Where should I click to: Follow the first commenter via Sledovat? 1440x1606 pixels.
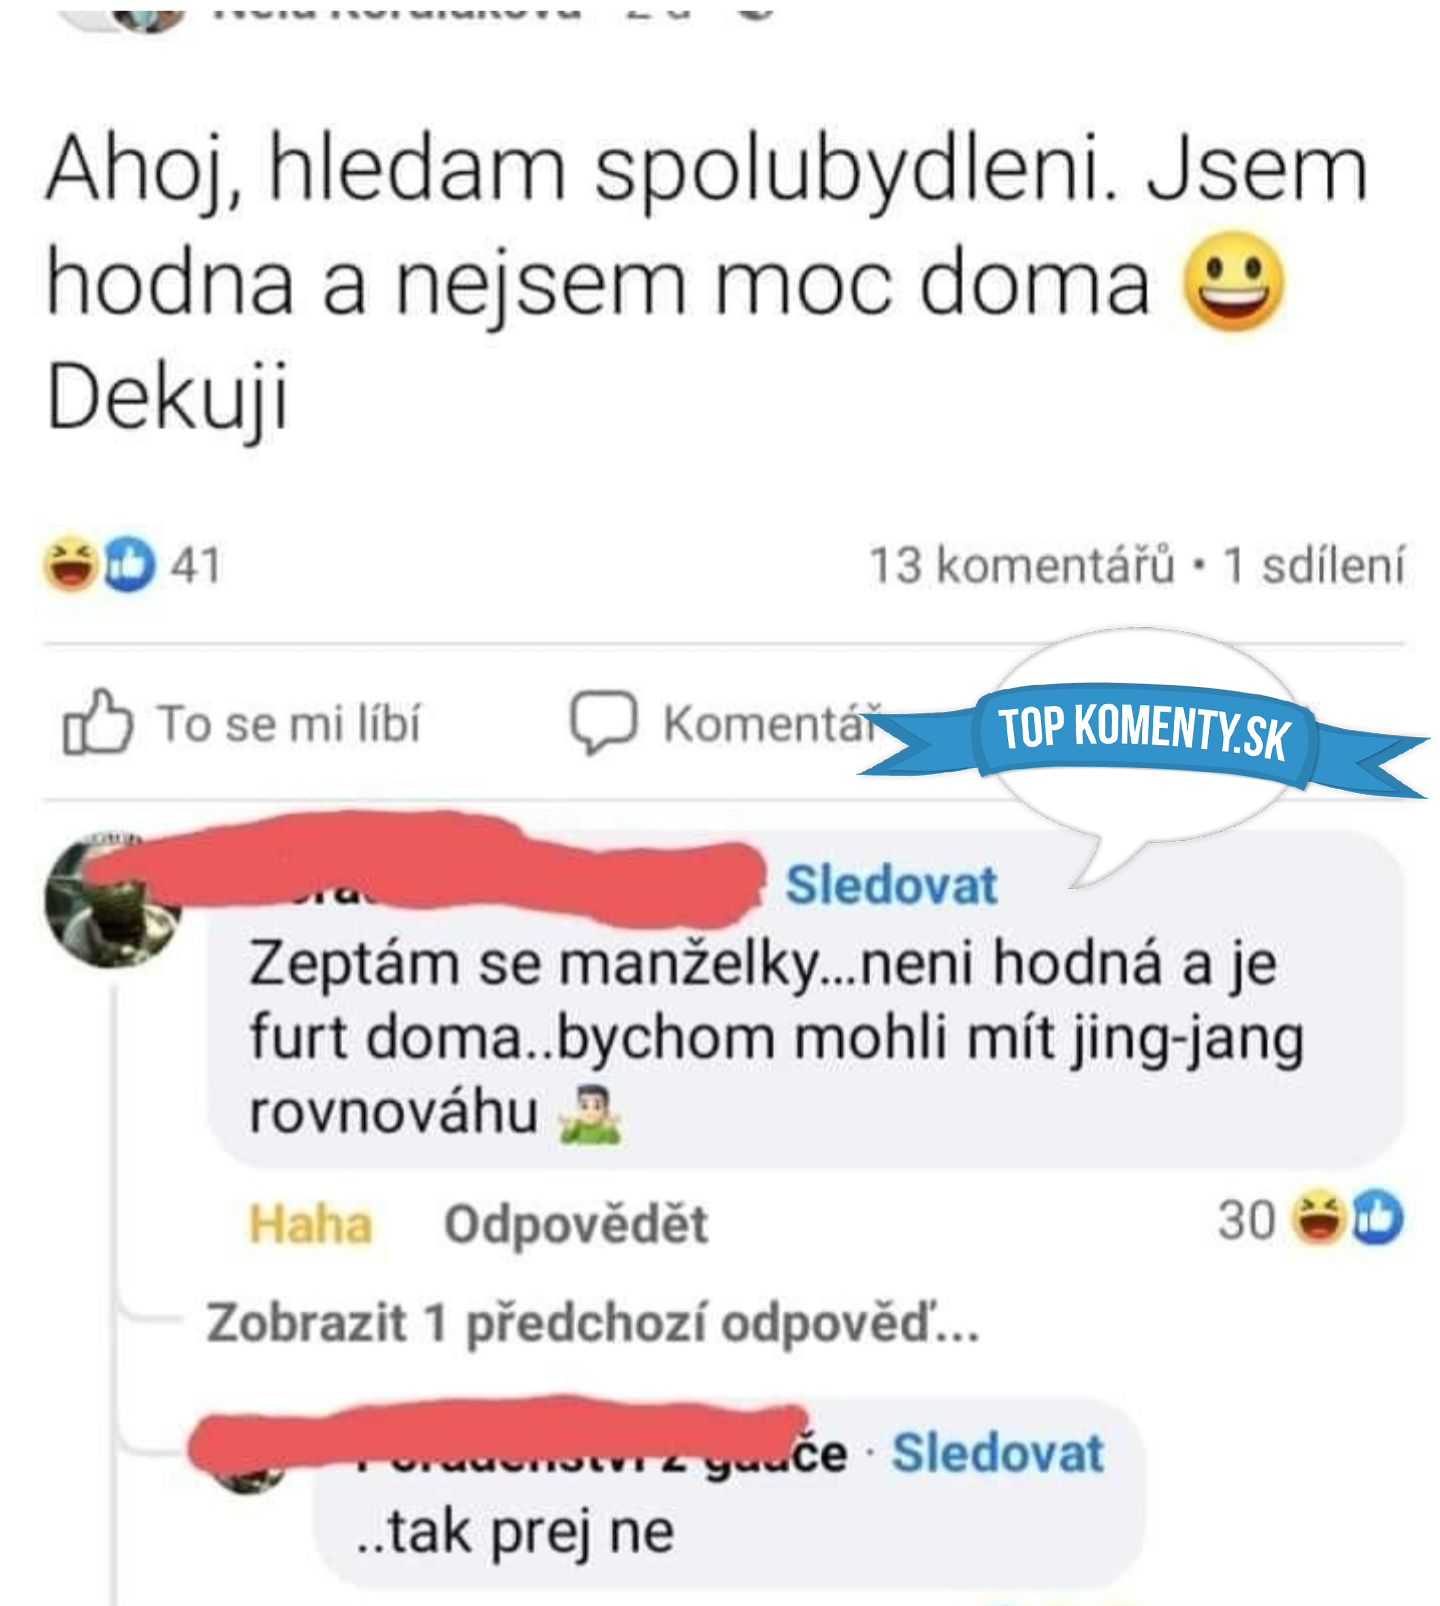click(x=891, y=886)
